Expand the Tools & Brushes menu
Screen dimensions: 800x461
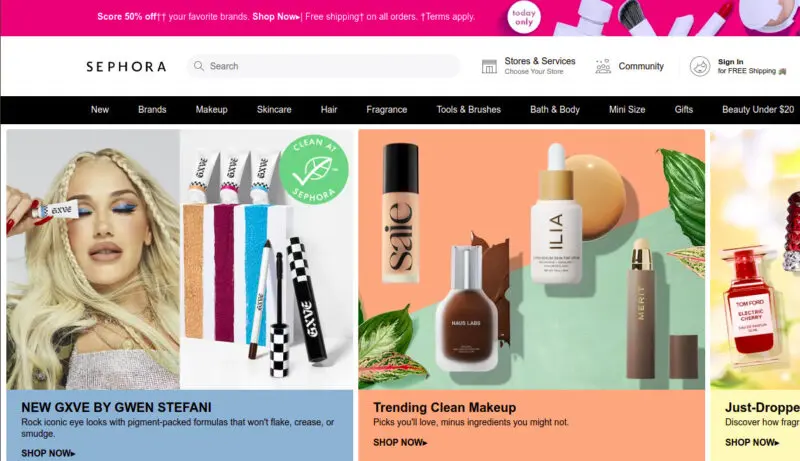tap(468, 110)
